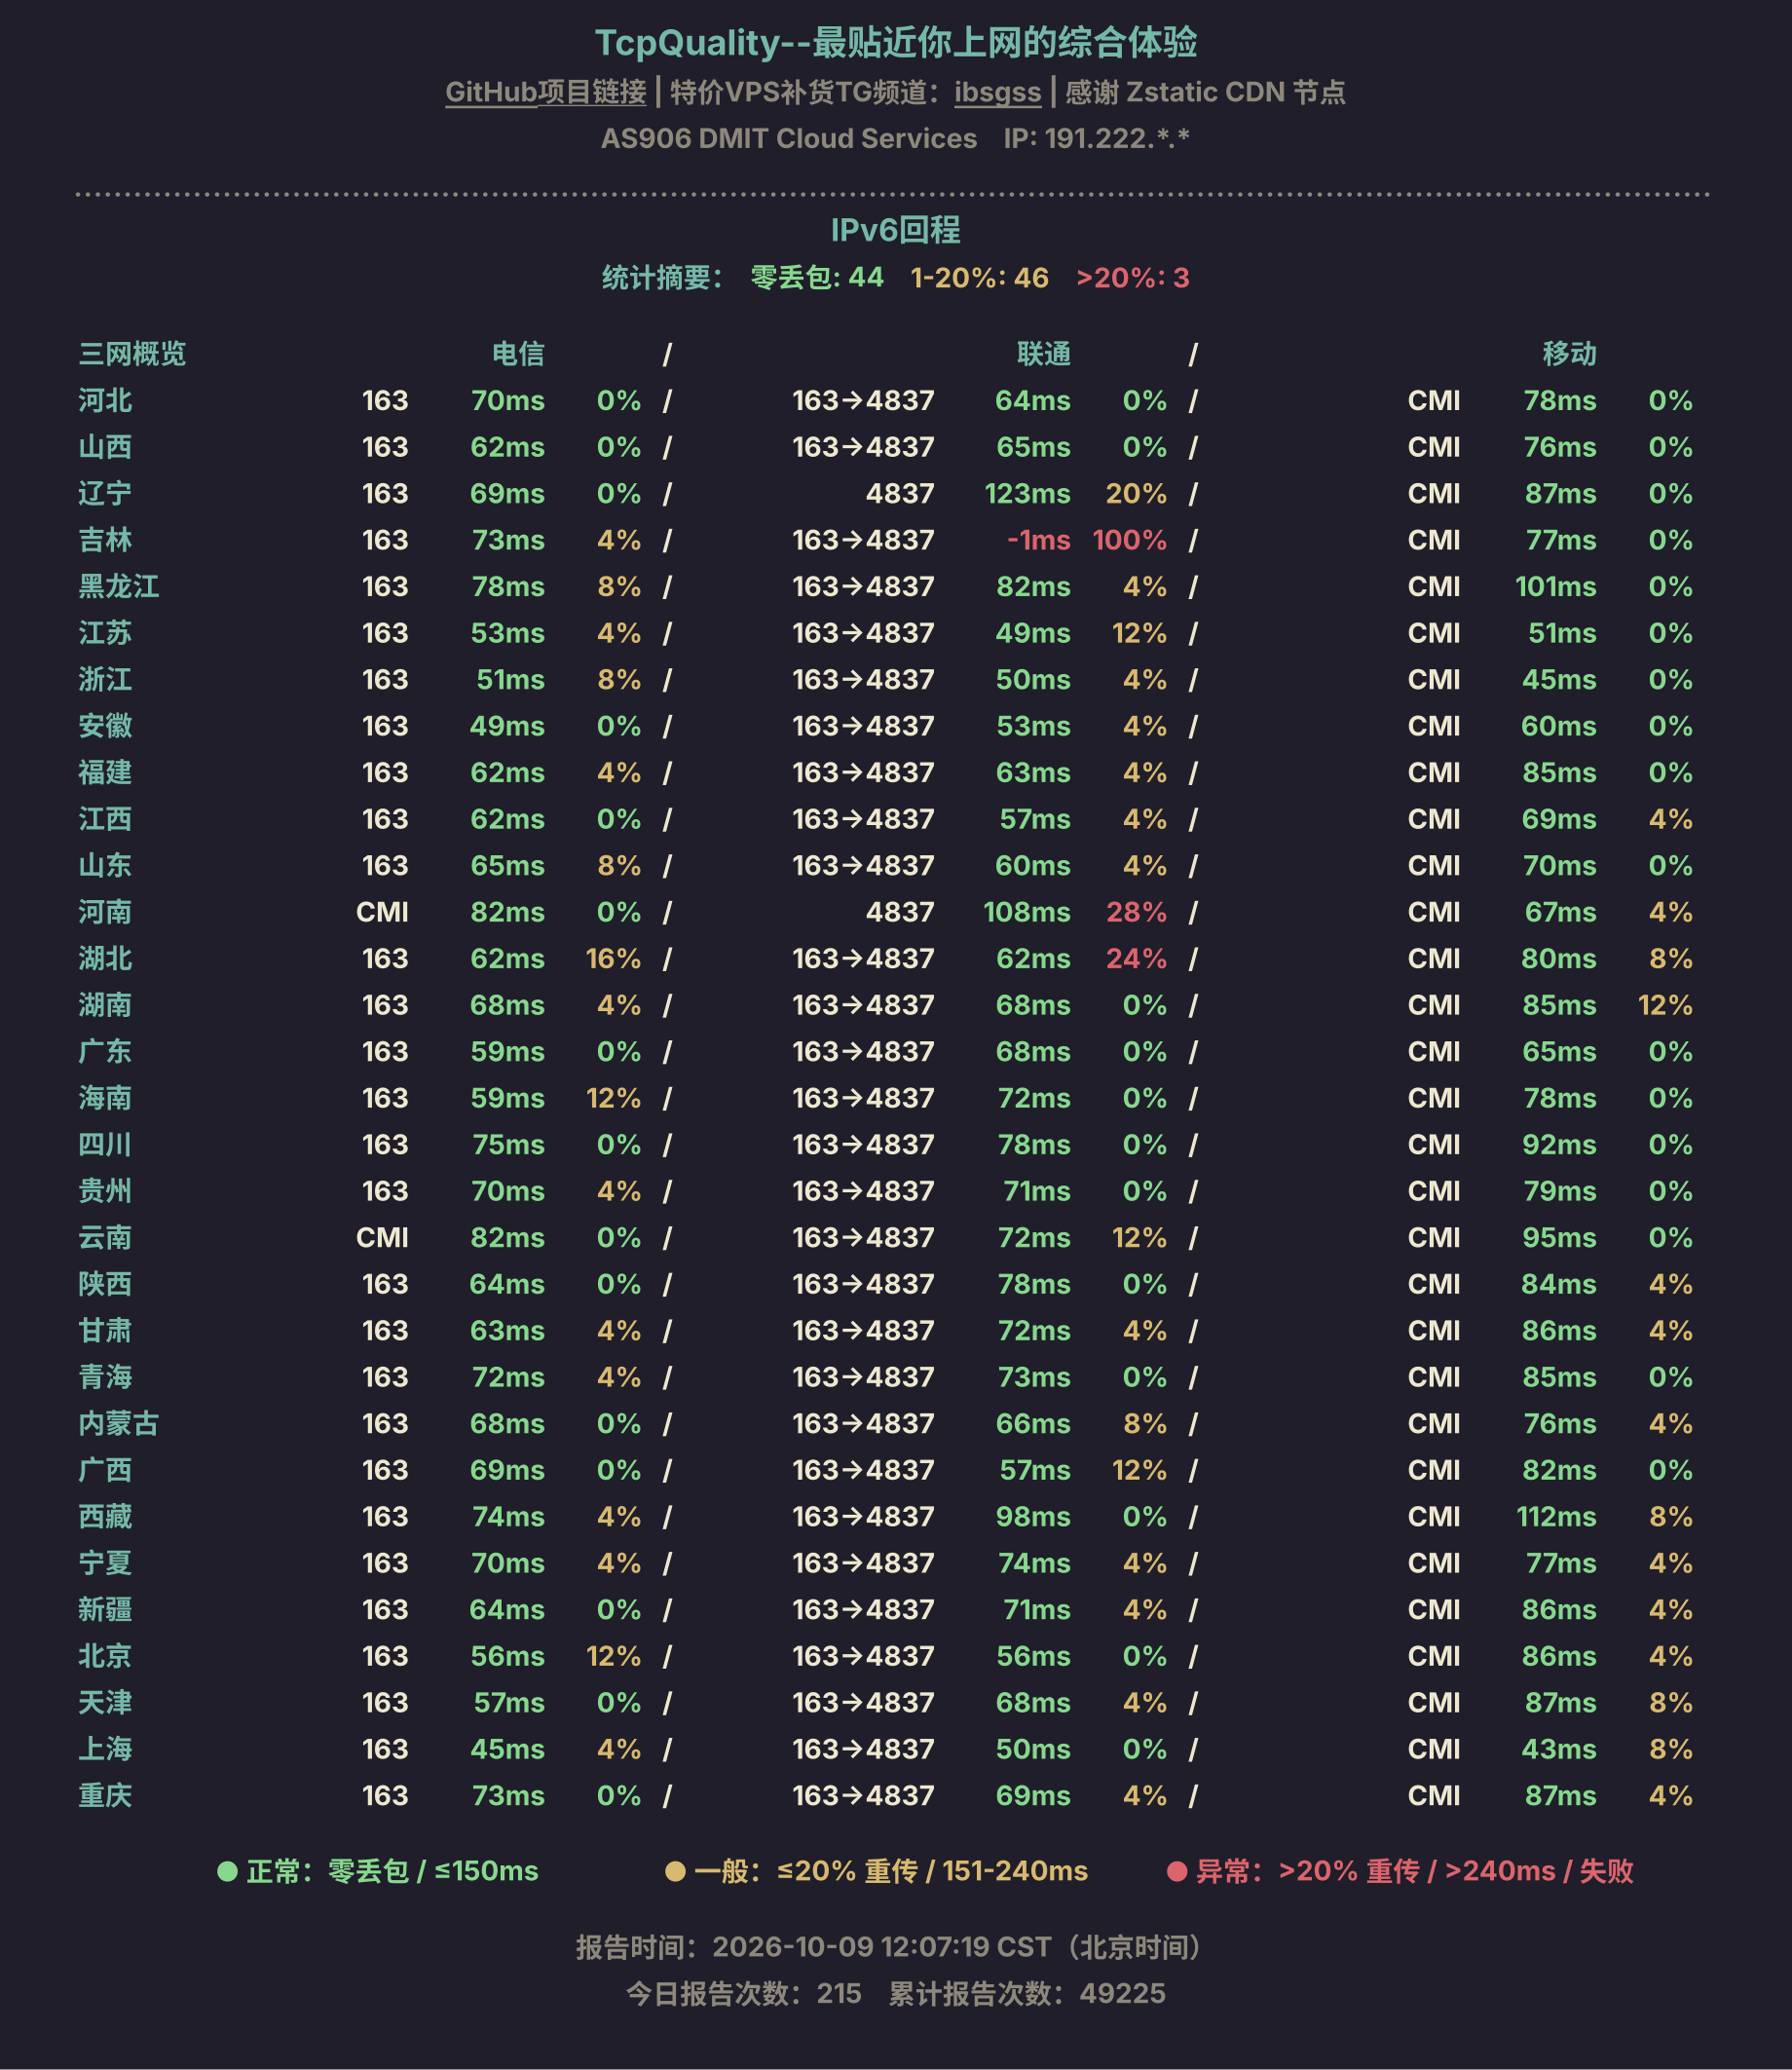Click the 重庆 province row label

[105, 1795]
